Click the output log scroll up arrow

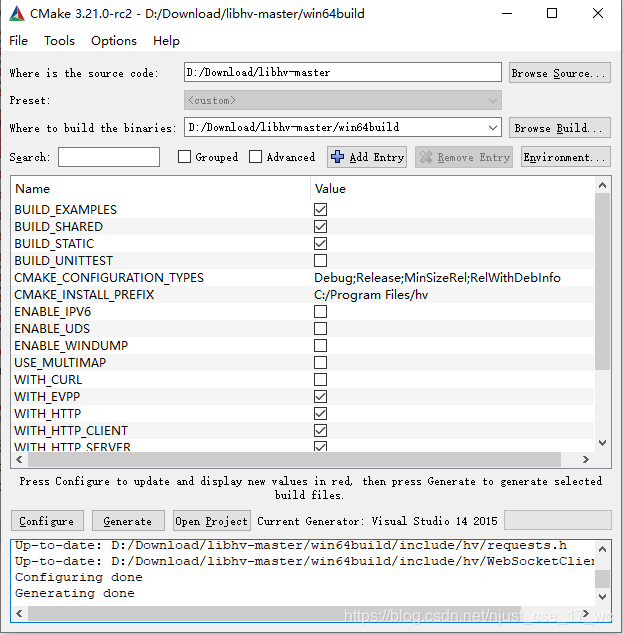click(602, 549)
